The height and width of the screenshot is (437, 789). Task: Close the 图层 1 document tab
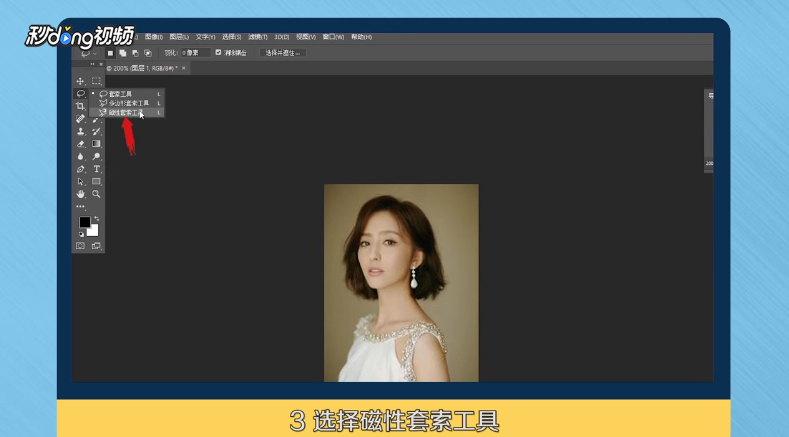tap(184, 68)
